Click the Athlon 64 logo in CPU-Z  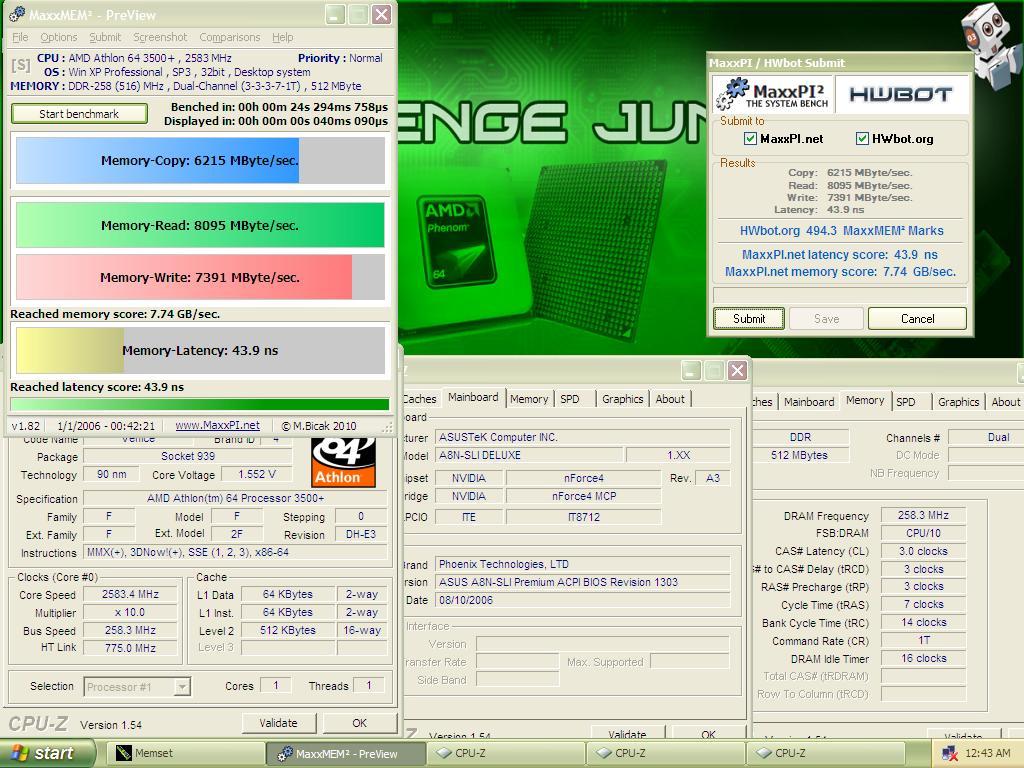pos(344,462)
